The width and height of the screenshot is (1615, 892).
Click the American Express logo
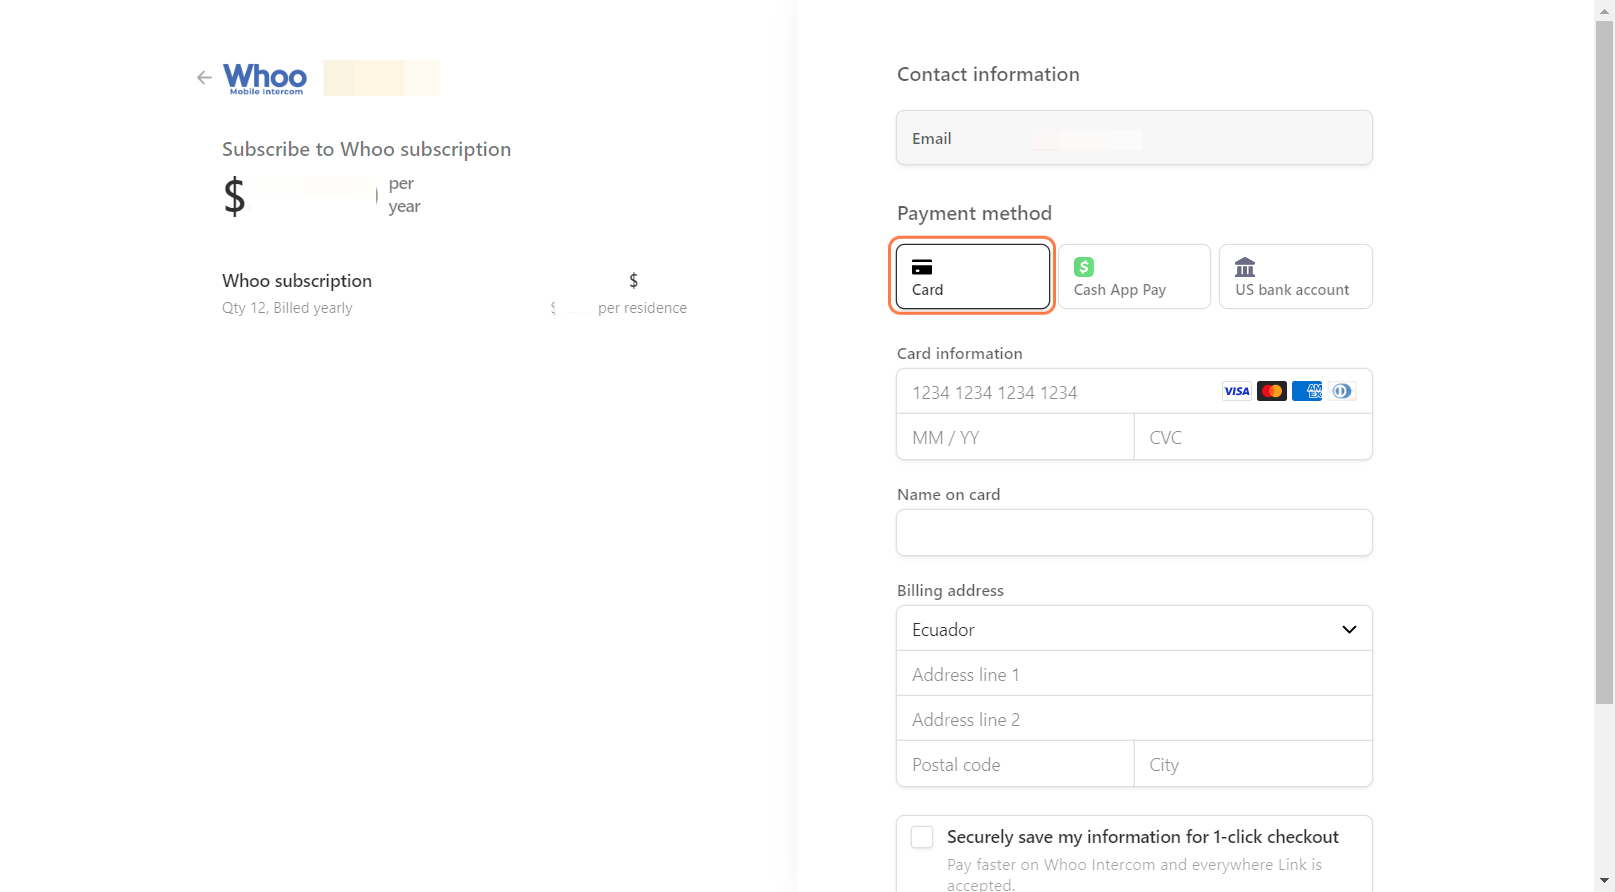click(x=1307, y=391)
